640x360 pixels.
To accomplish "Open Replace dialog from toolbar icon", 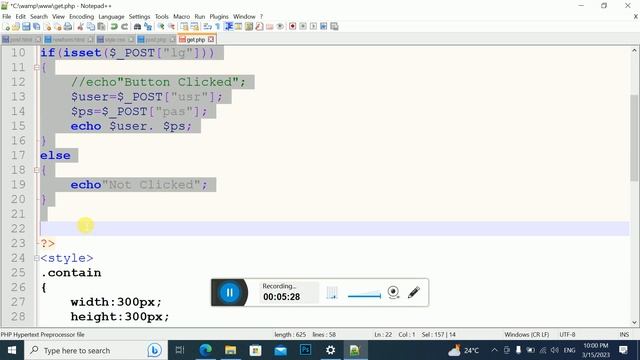I will pos(148,27).
